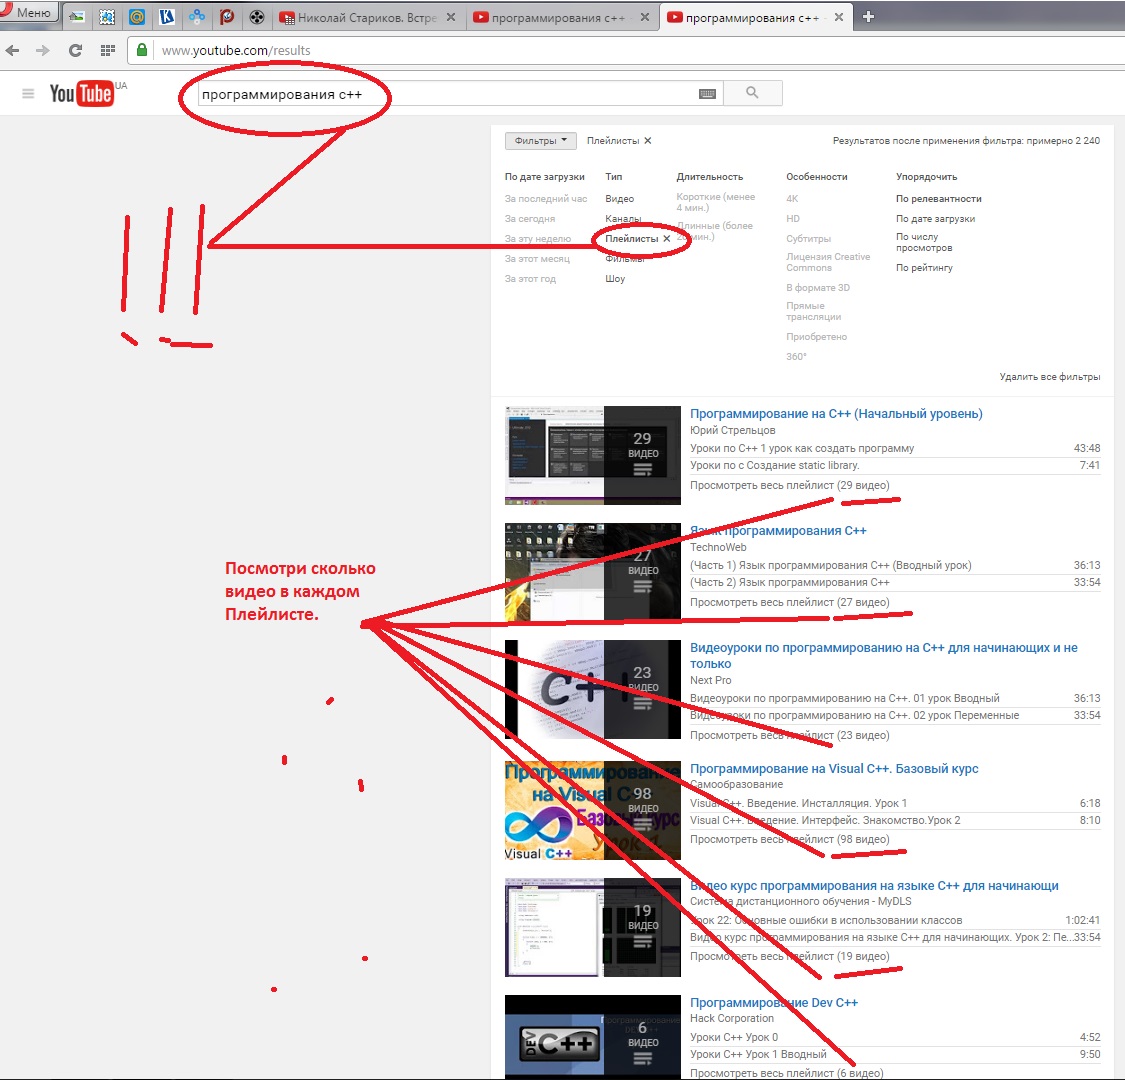Open Программирование на Visual C++ Базовый курс
The width and height of the screenshot is (1125, 1080).
click(834, 769)
